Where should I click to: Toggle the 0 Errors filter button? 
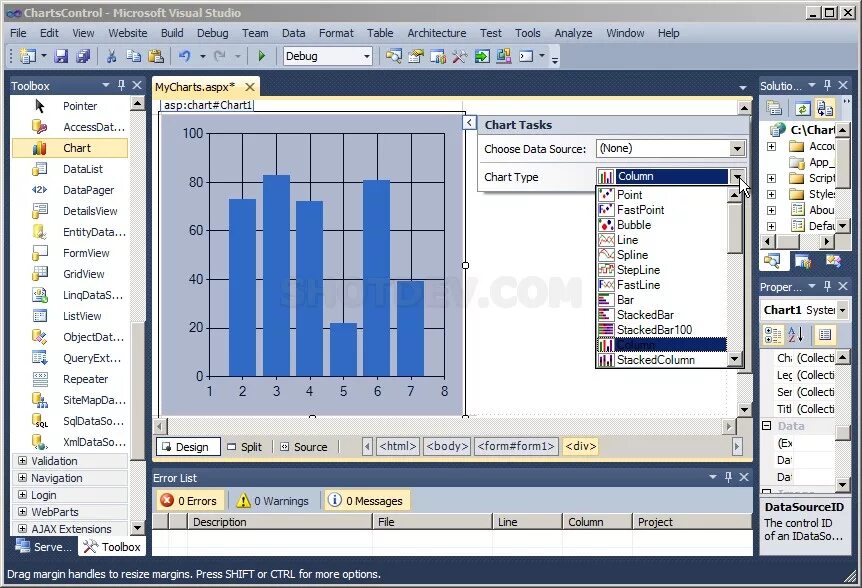click(x=190, y=501)
